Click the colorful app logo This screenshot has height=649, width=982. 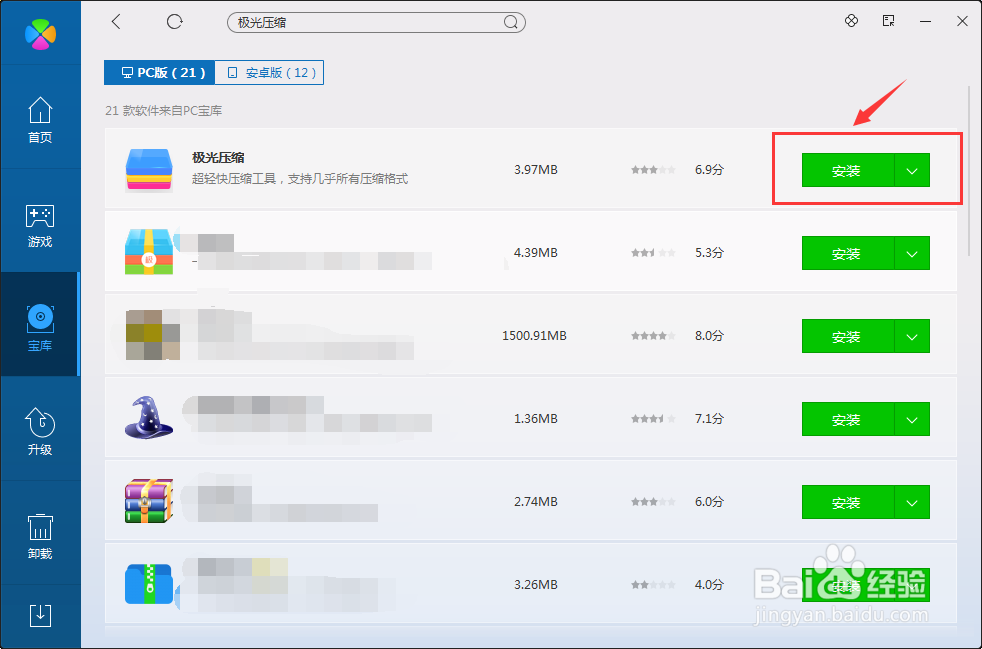pyautogui.click(x=40, y=34)
